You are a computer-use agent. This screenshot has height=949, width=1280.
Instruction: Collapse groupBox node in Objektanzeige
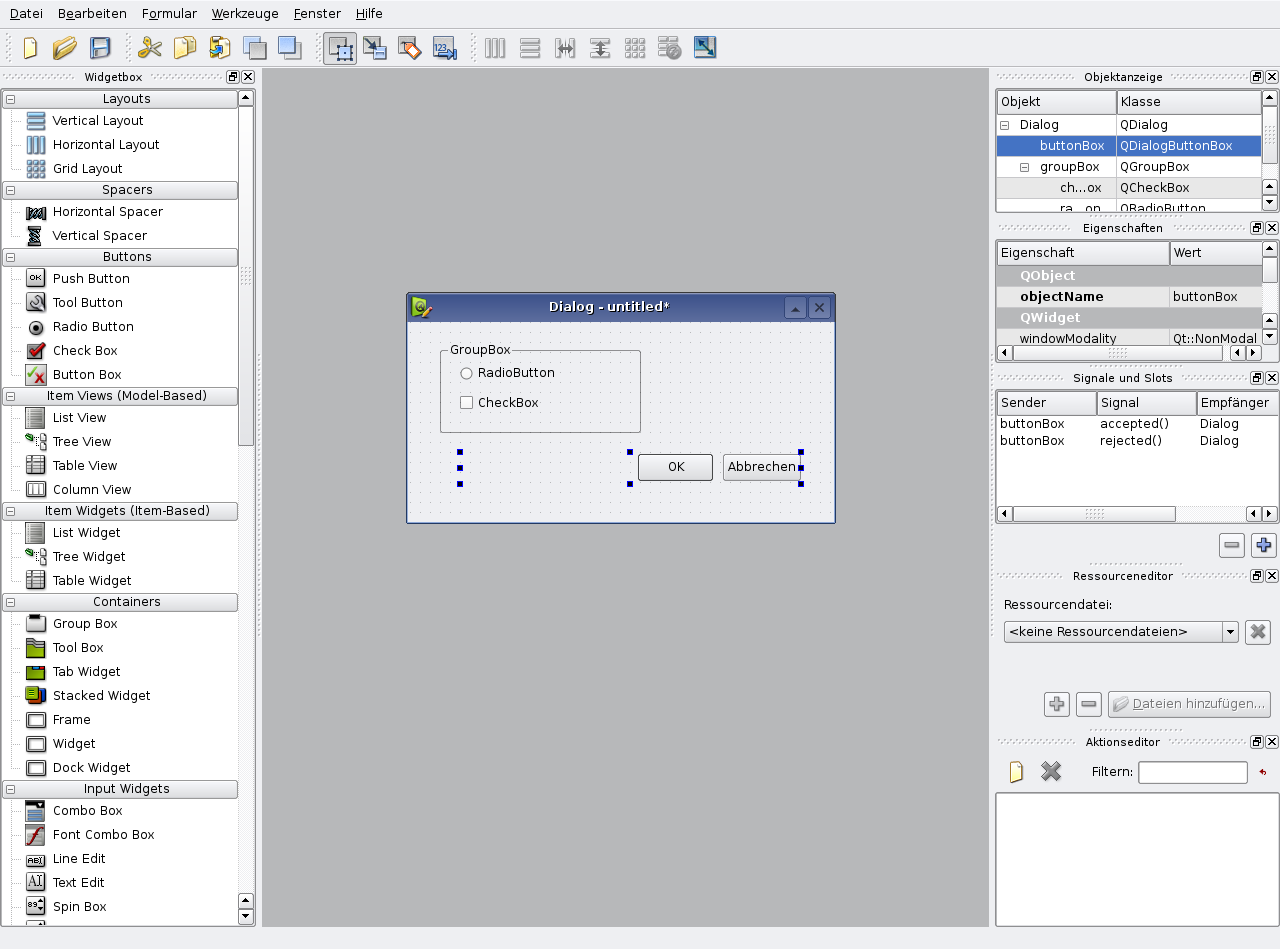point(1024,167)
